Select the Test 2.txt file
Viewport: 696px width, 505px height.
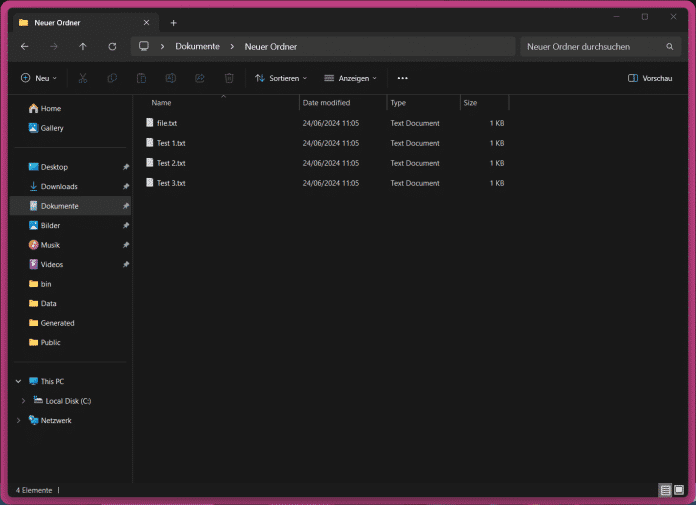click(x=171, y=163)
